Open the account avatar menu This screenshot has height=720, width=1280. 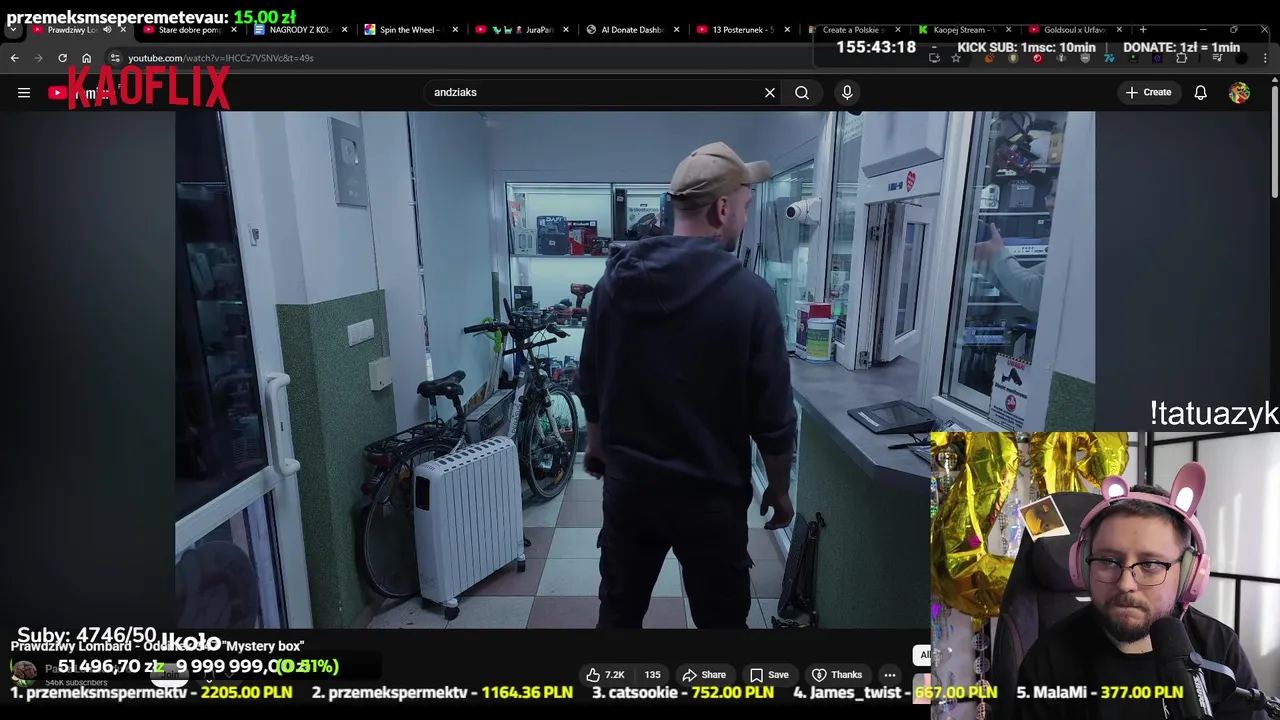[1239, 92]
